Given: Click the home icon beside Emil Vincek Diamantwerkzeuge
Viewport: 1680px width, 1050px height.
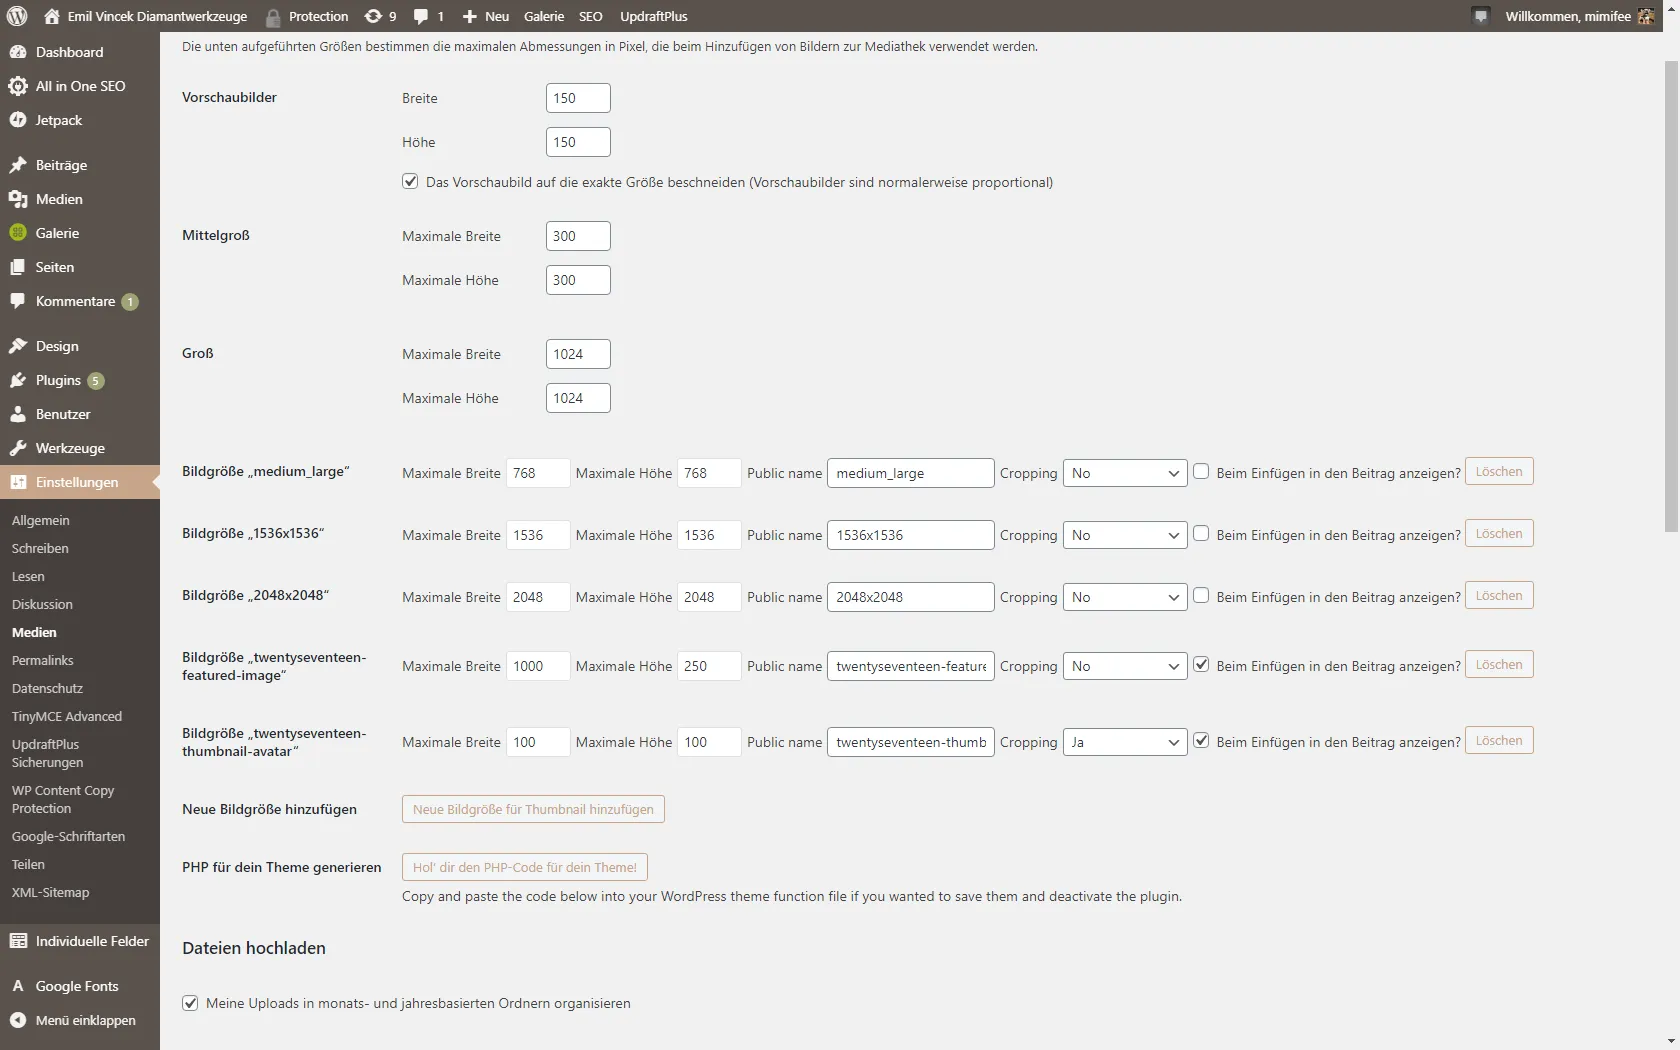Looking at the screenshot, I should [x=52, y=16].
